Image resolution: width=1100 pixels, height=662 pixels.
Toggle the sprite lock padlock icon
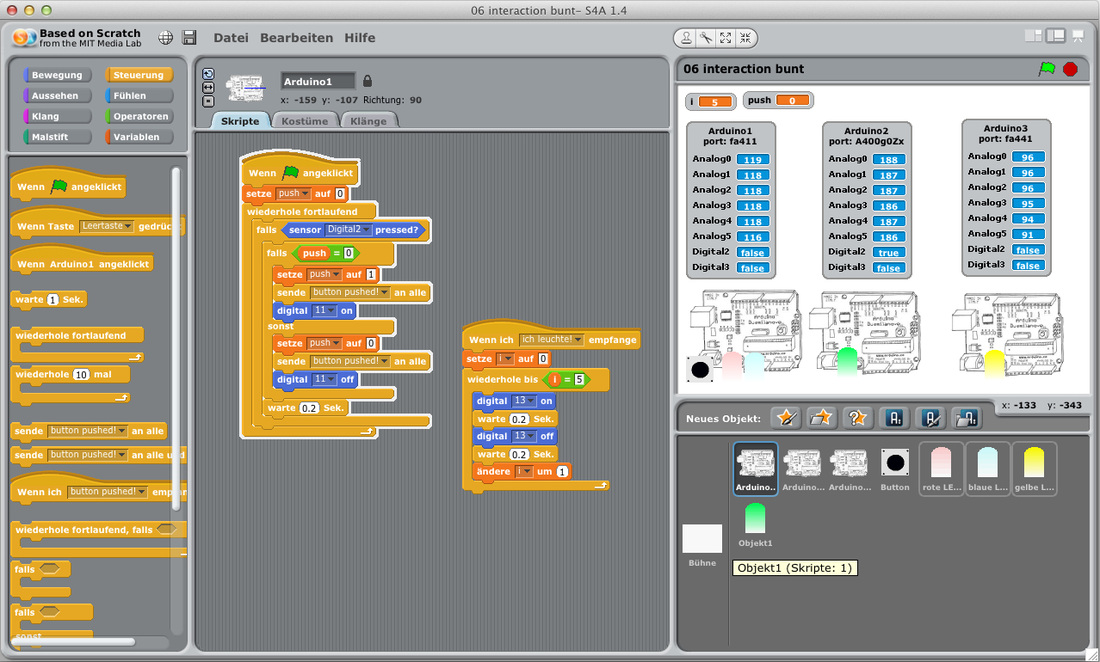point(367,81)
